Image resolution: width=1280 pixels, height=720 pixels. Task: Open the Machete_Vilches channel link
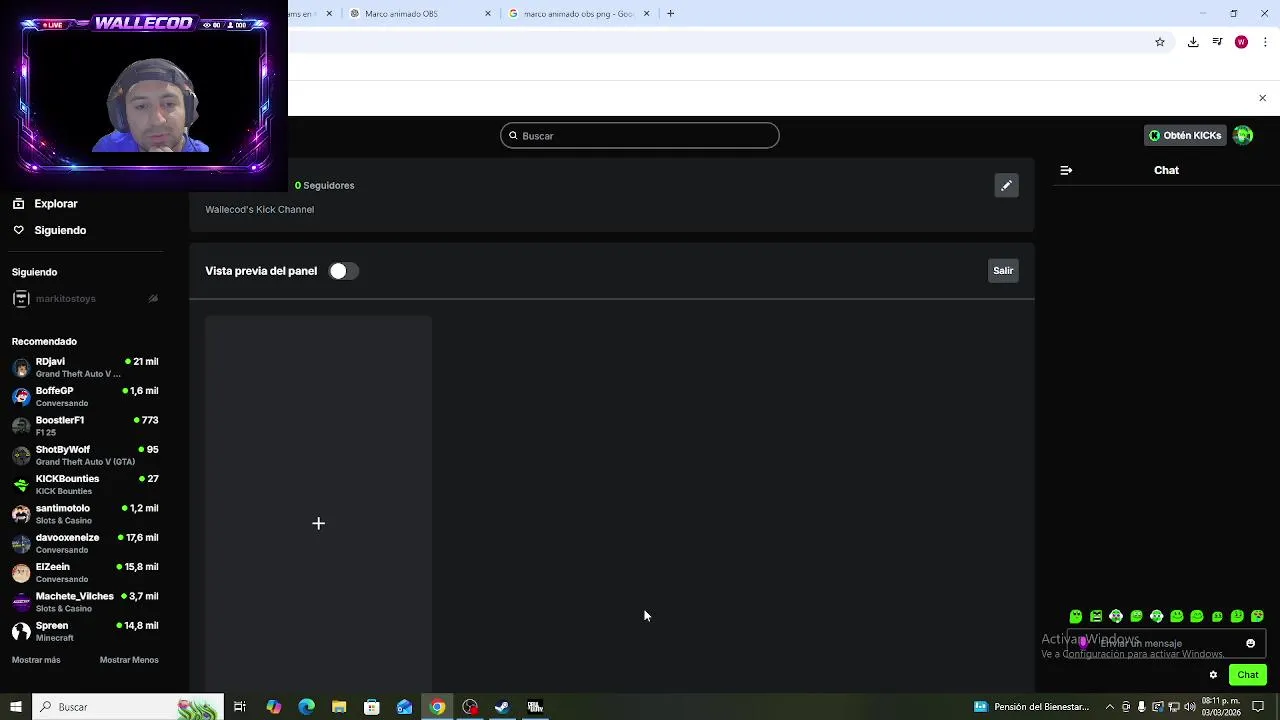tap(85, 602)
